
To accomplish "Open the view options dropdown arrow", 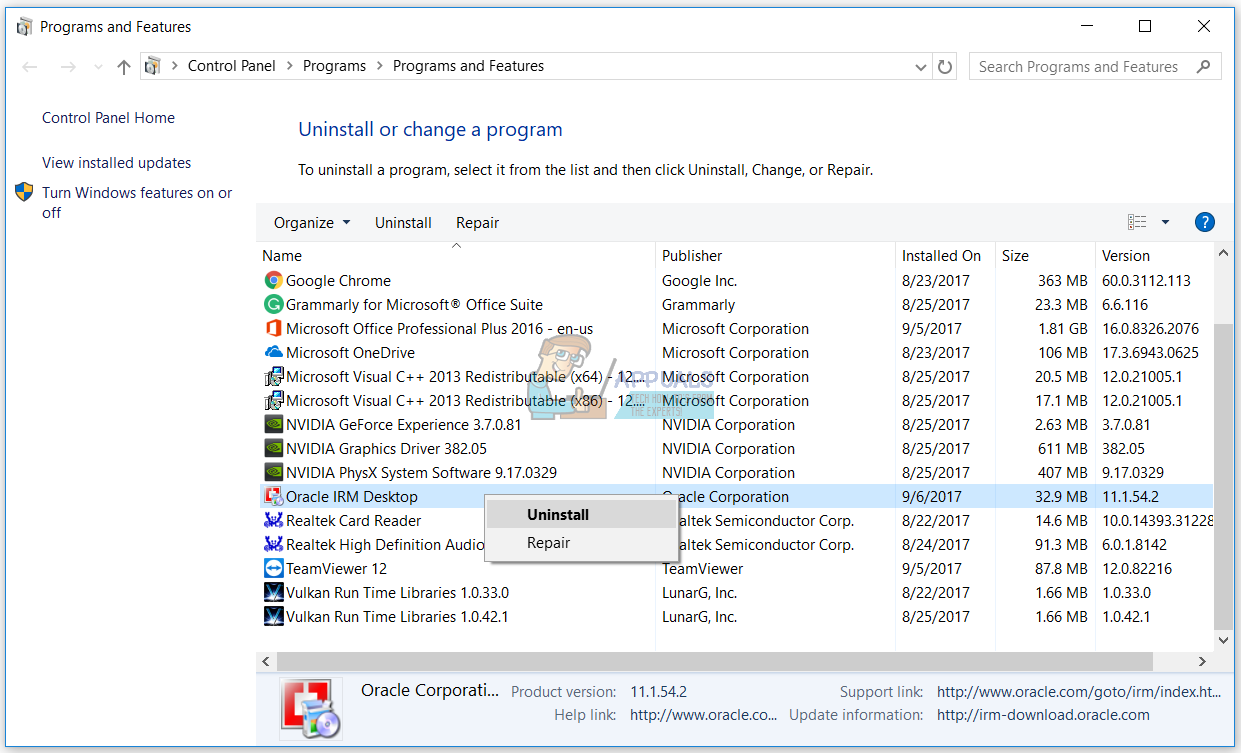I will 1165,222.
